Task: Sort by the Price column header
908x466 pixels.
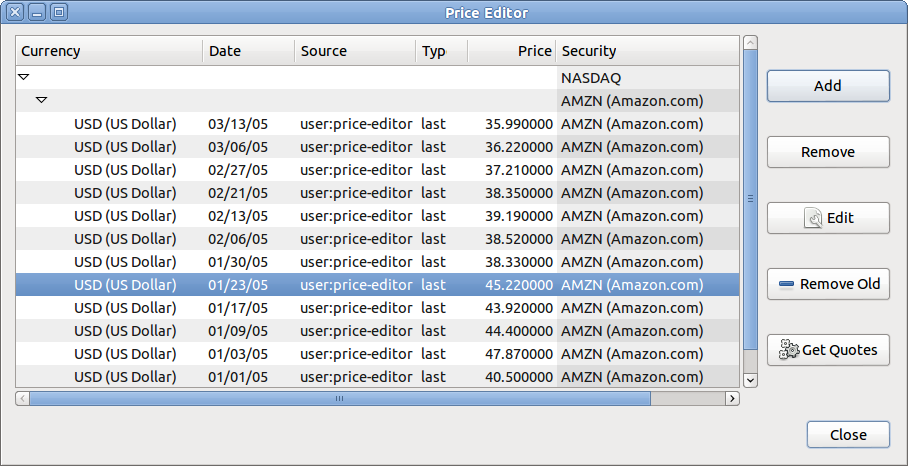Action: click(511, 51)
